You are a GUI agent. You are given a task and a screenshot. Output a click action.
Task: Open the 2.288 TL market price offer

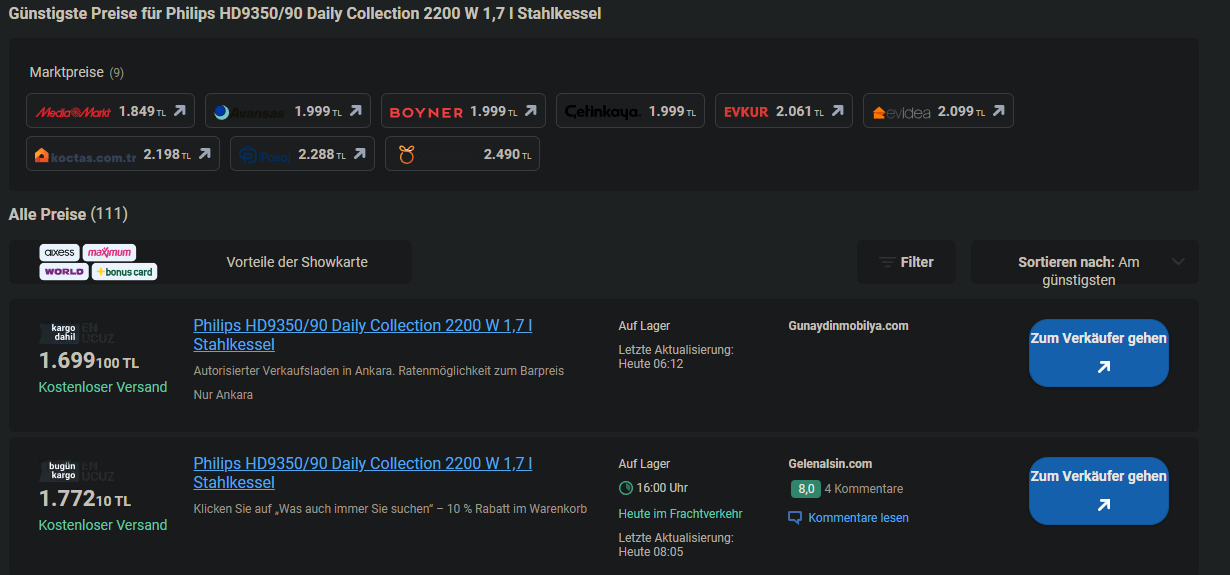[x=302, y=154]
